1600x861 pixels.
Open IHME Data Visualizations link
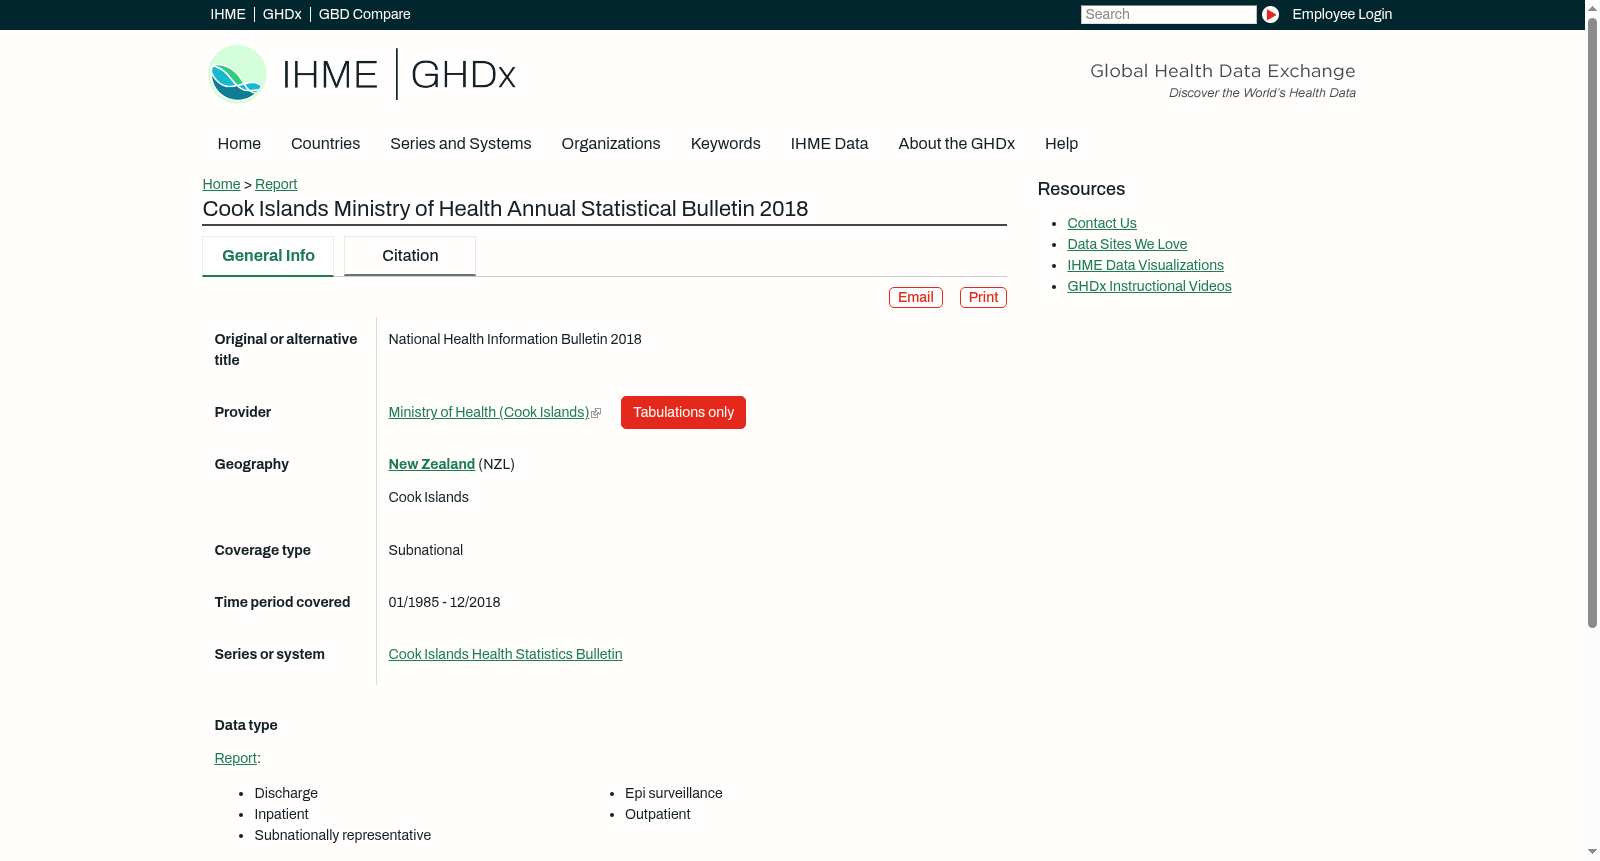point(1145,265)
